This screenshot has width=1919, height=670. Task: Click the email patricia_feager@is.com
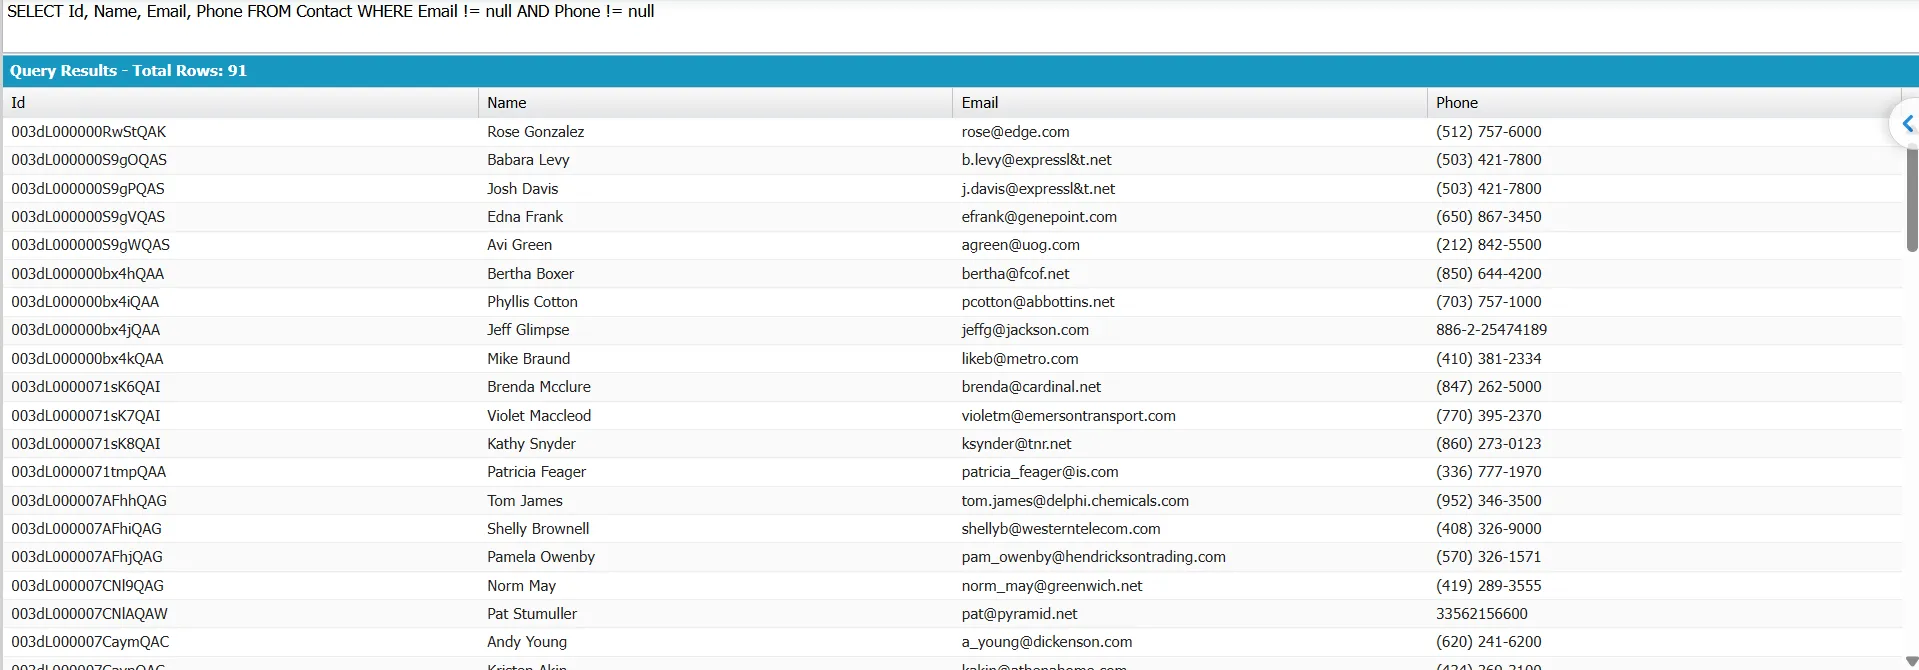(1040, 472)
